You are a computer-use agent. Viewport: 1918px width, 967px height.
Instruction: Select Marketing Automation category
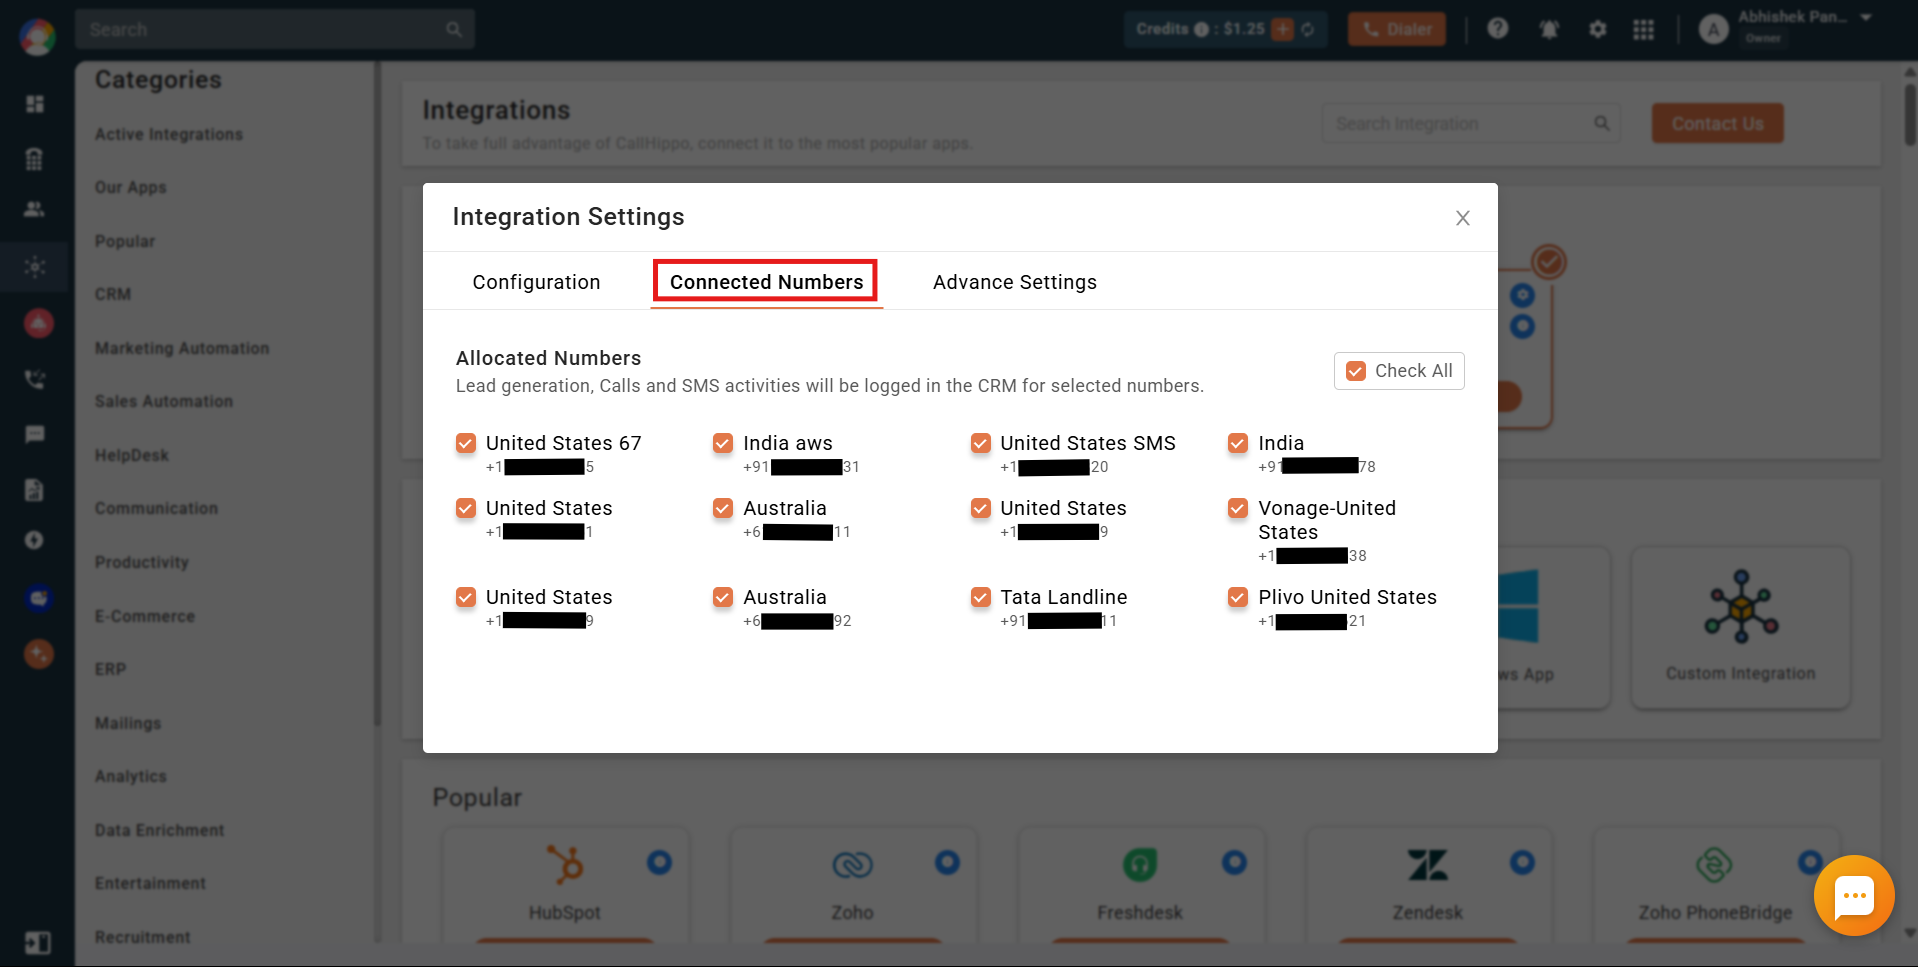click(182, 348)
